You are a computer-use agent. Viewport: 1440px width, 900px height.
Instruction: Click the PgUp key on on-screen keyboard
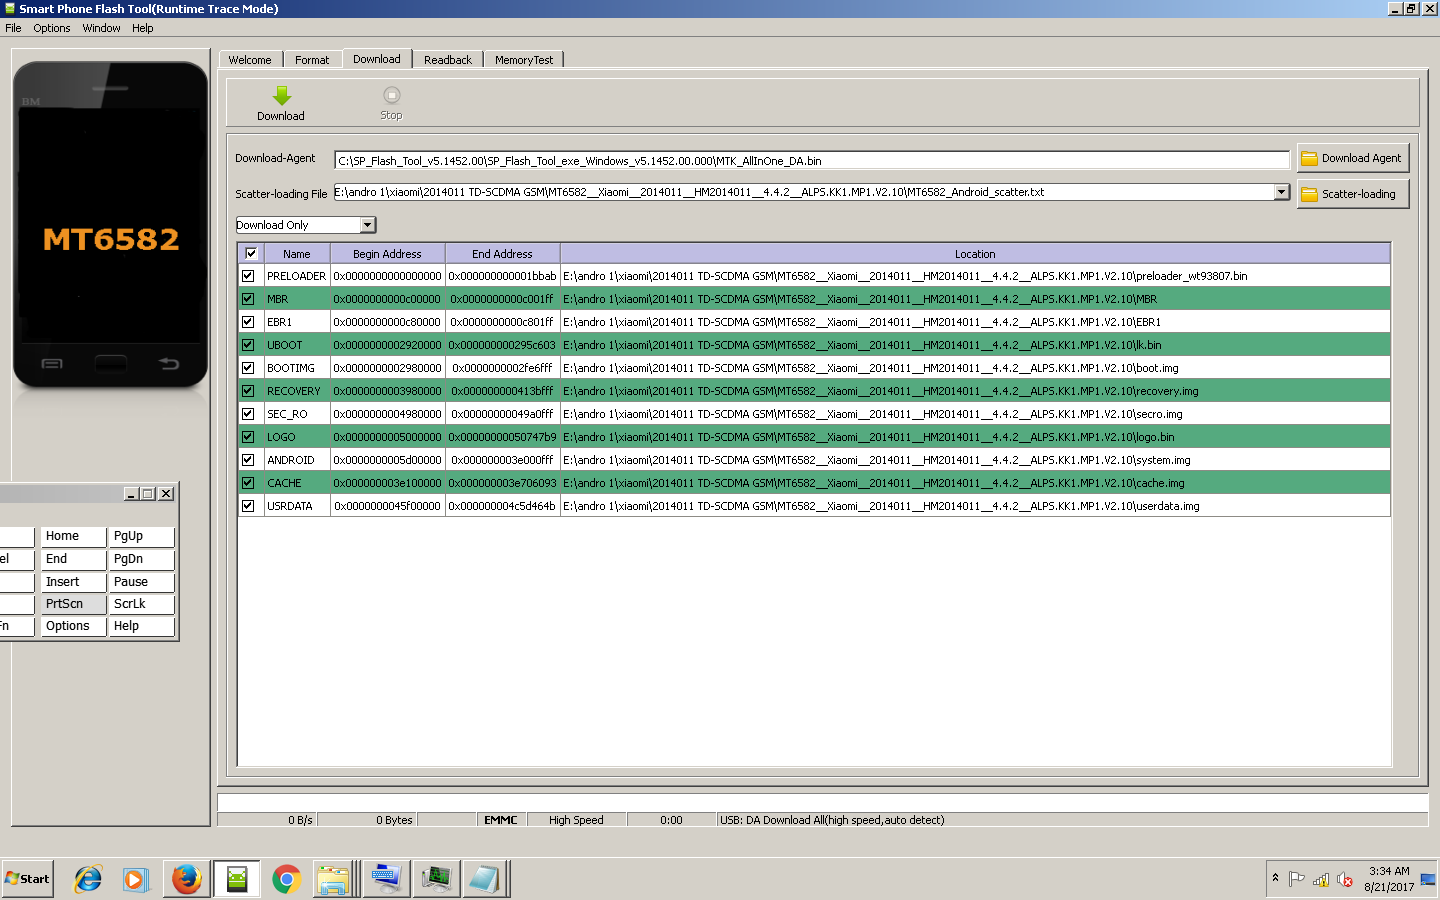[141, 536]
